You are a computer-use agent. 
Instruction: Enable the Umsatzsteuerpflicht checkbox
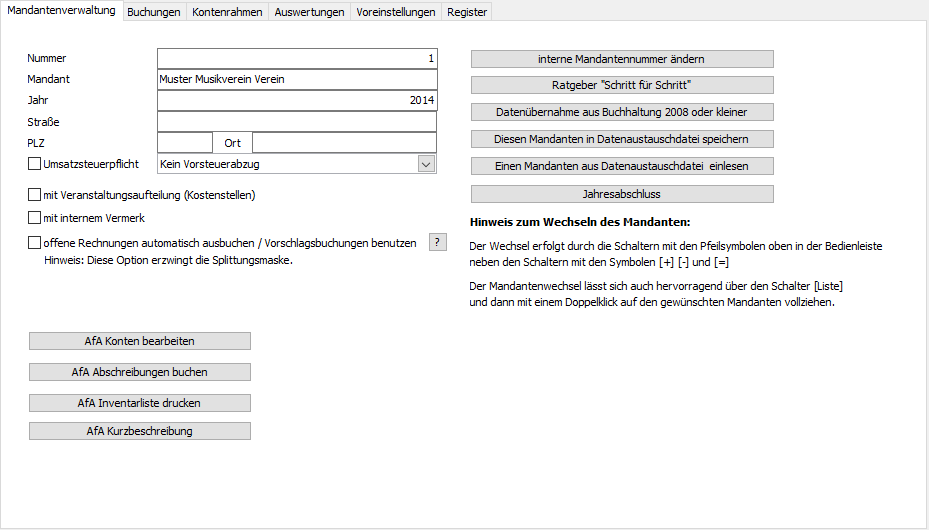(x=35, y=163)
